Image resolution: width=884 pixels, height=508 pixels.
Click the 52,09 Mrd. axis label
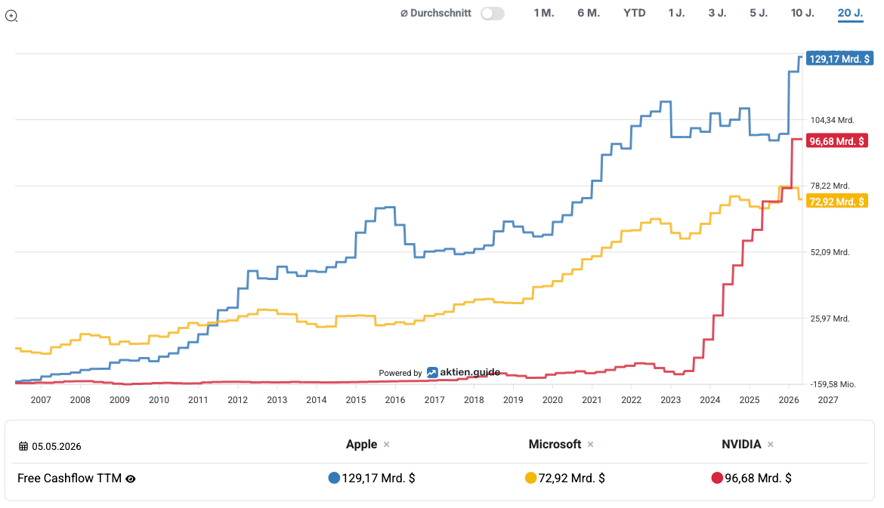830,252
